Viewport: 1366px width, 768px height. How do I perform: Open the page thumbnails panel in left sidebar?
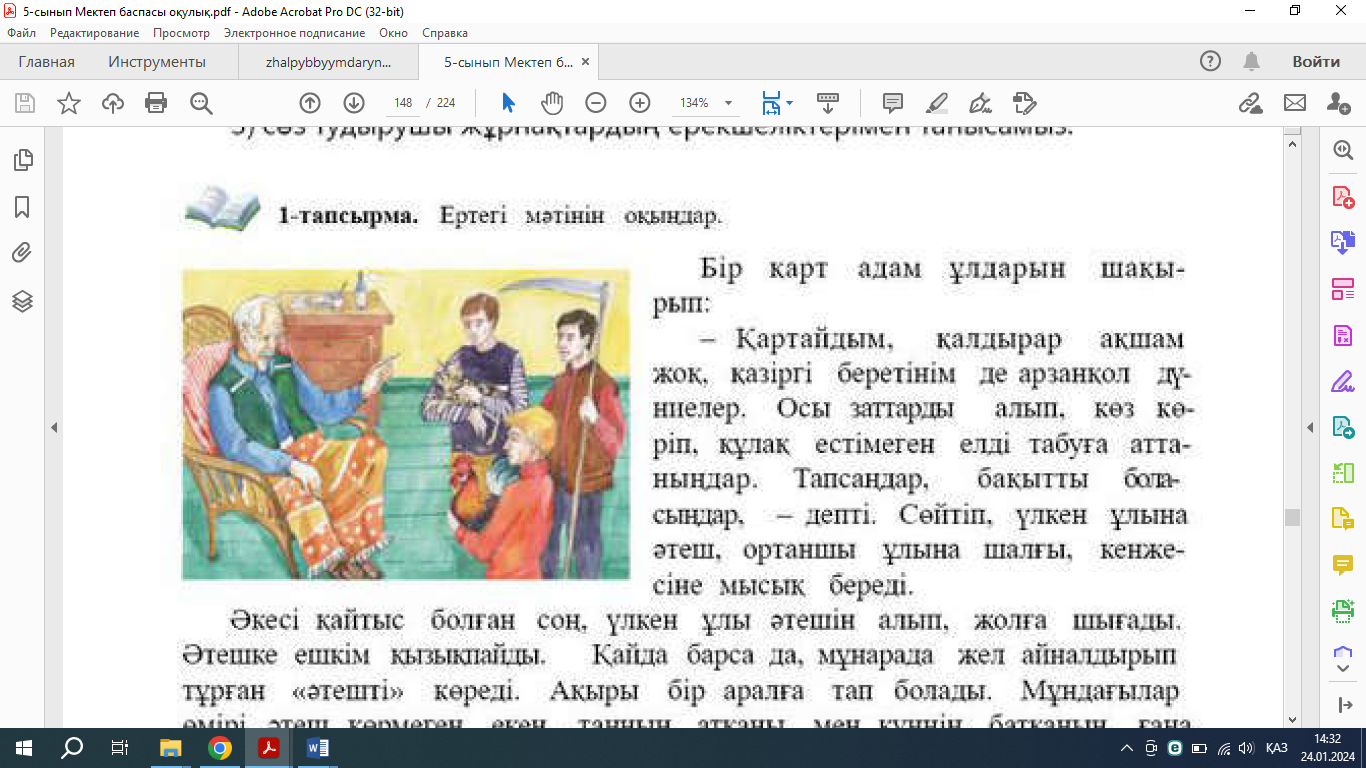pyautogui.click(x=22, y=159)
